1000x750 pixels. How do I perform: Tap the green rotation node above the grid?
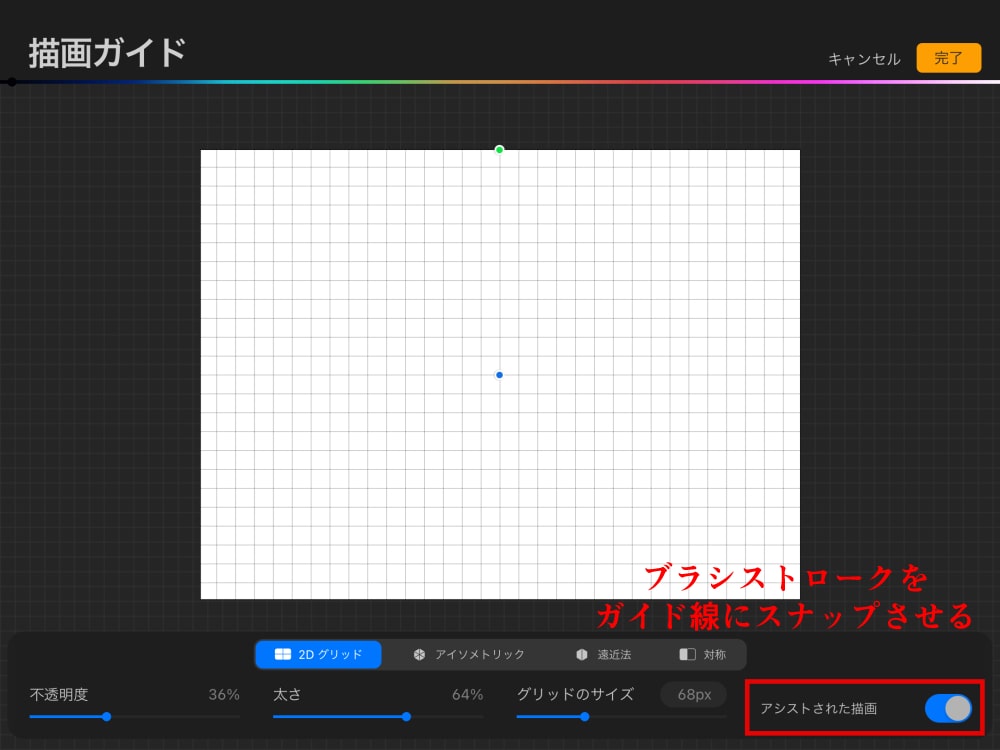point(499,150)
